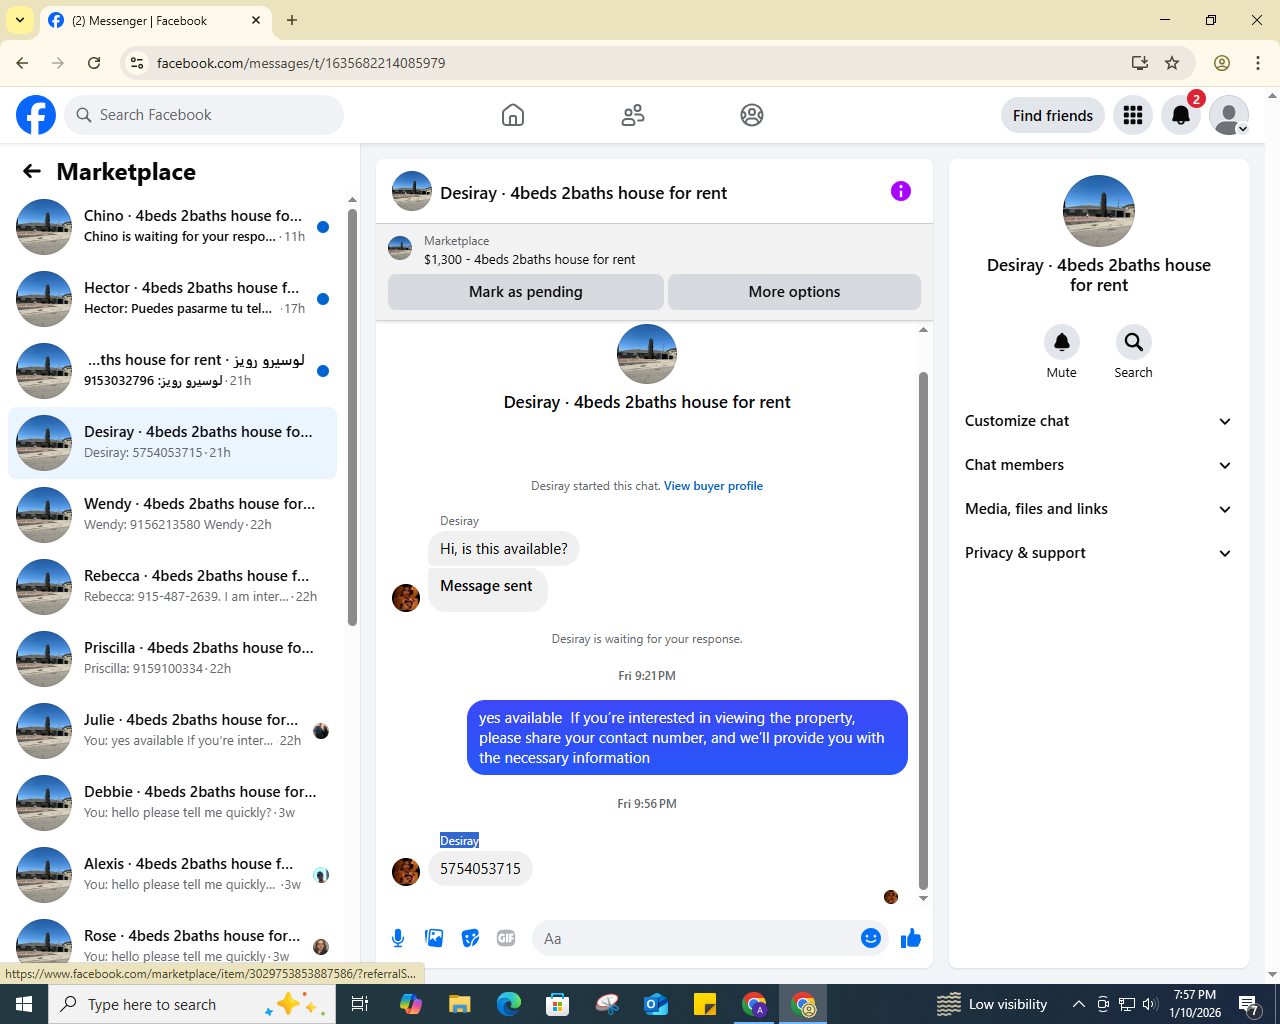Click the phone number 5754053715 message
Image resolution: width=1280 pixels, height=1024 pixels.
click(480, 868)
